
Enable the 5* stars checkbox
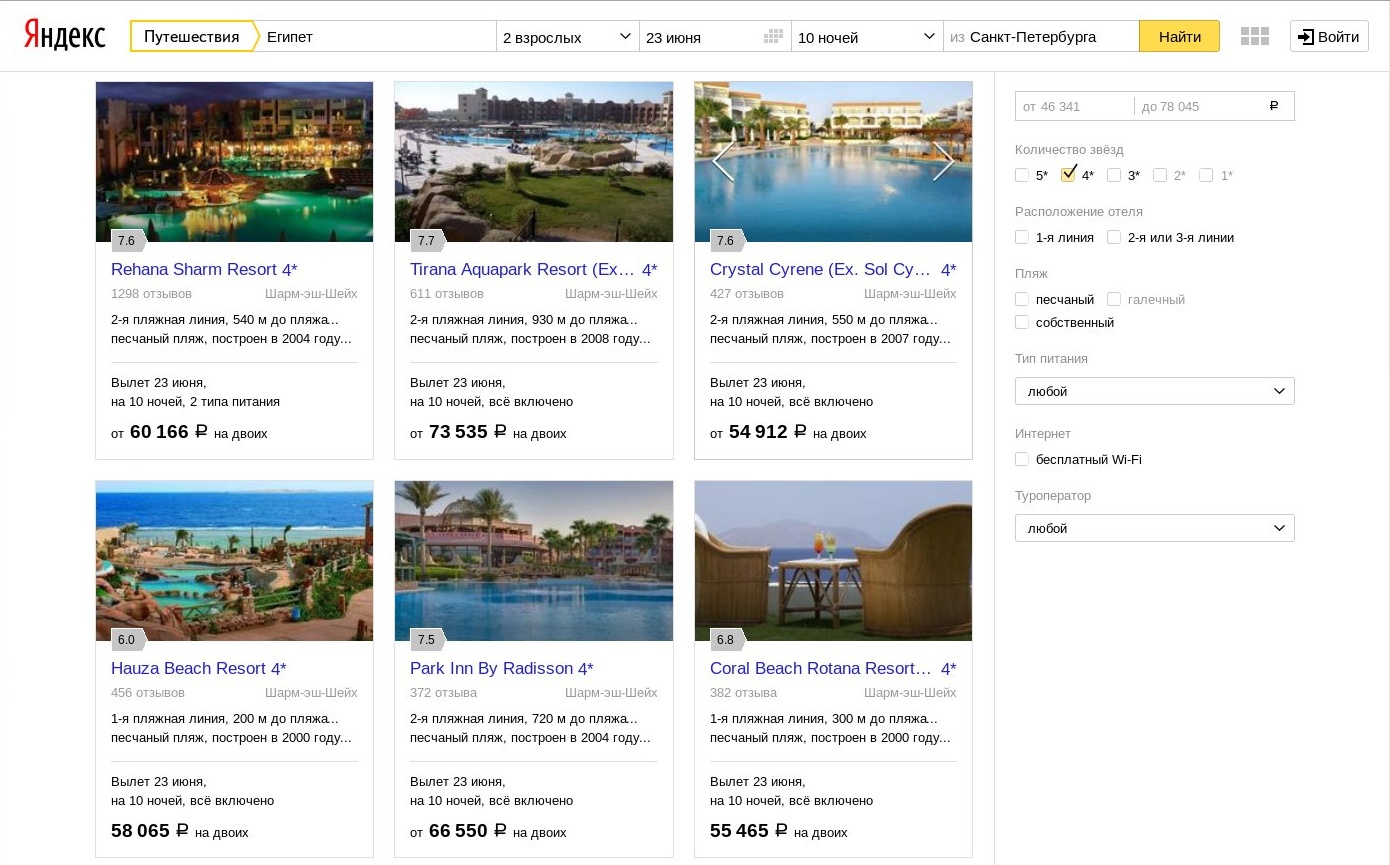click(1021, 175)
